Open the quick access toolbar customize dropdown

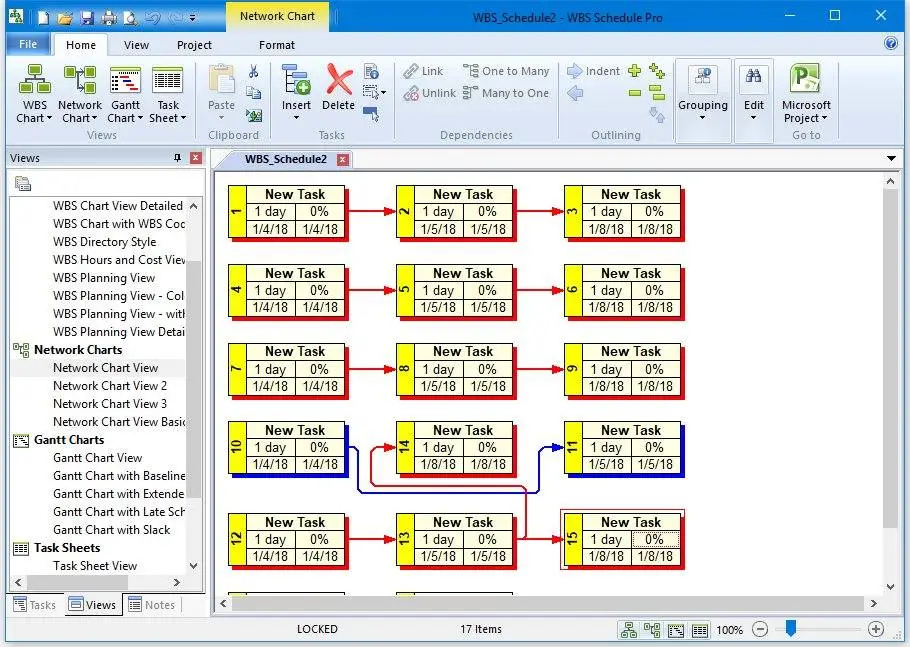(x=193, y=18)
